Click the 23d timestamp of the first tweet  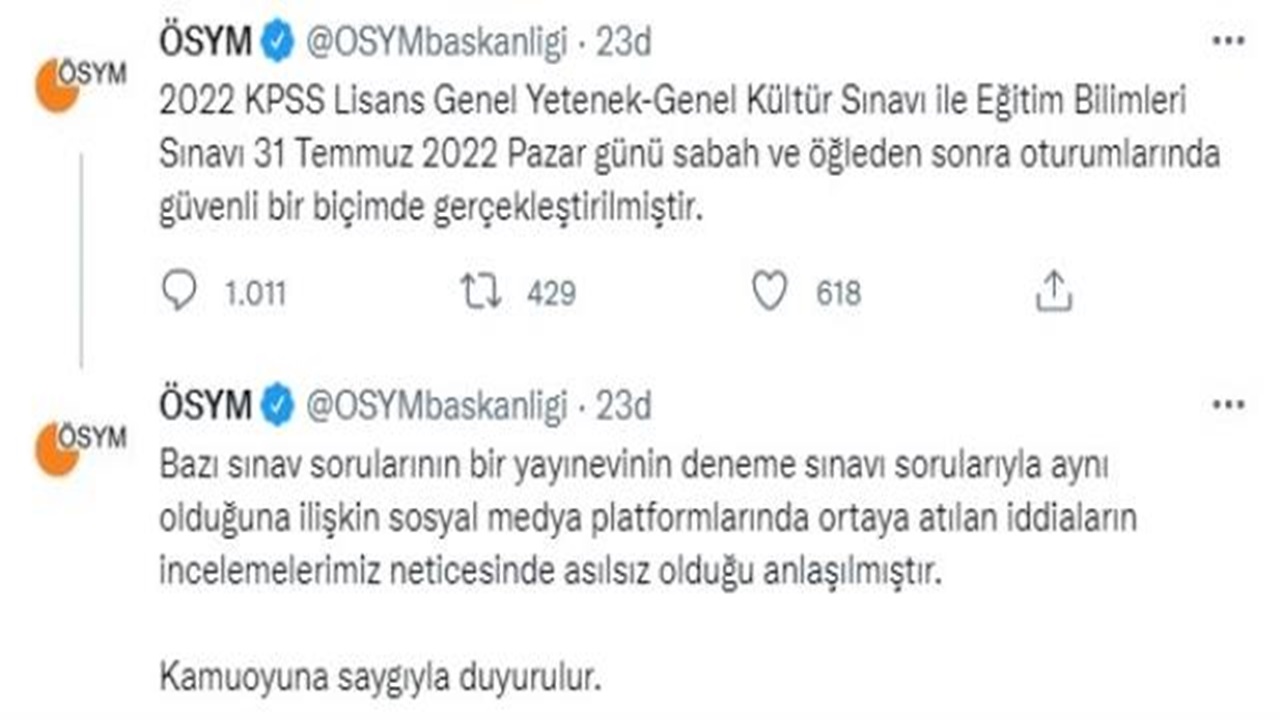[624, 42]
